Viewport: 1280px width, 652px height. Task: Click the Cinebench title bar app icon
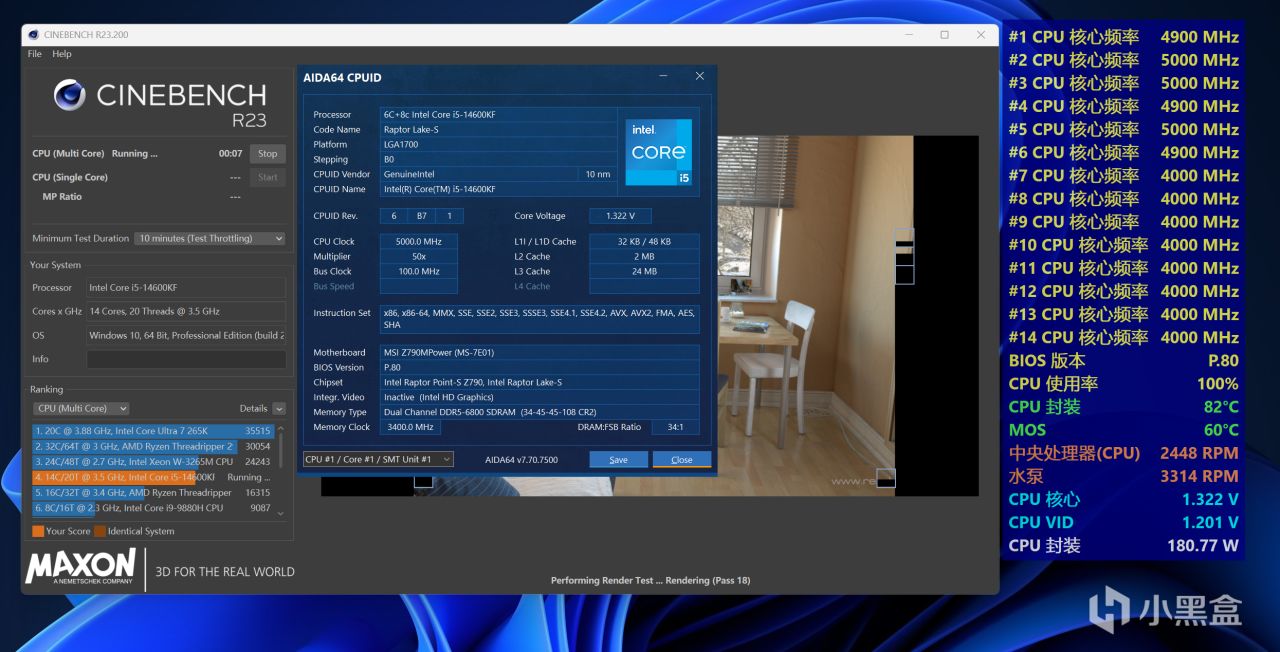click(33, 35)
